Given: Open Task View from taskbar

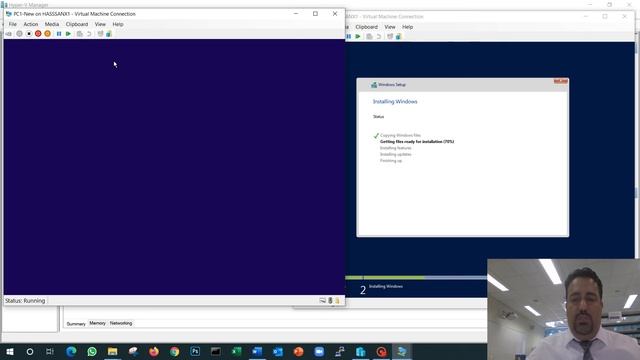Looking at the screenshot, I should 50,351.
